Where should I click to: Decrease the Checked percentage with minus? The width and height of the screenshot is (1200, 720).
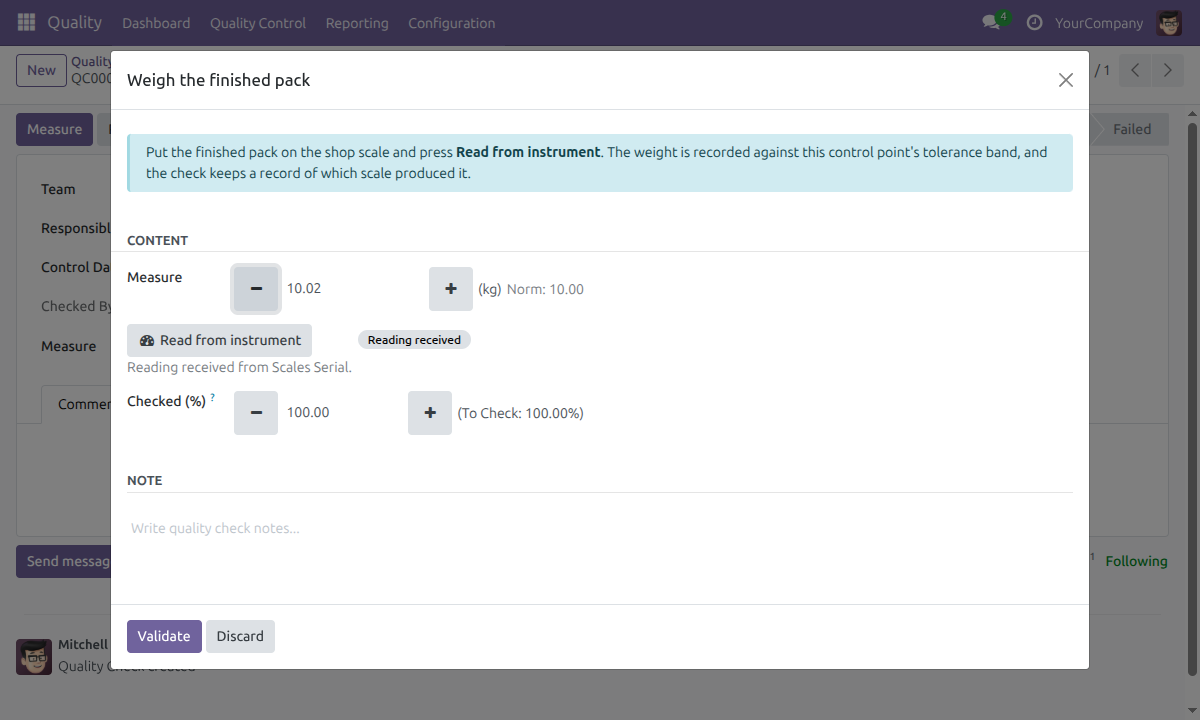(x=256, y=412)
